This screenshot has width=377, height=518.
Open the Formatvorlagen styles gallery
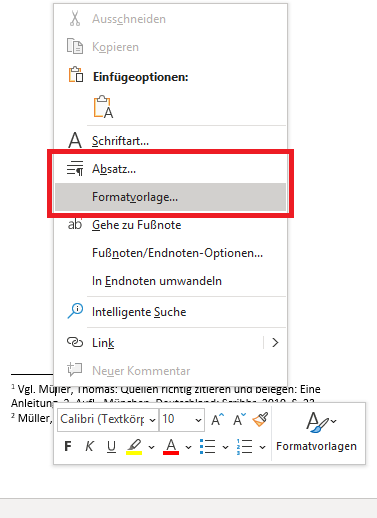coord(317,432)
